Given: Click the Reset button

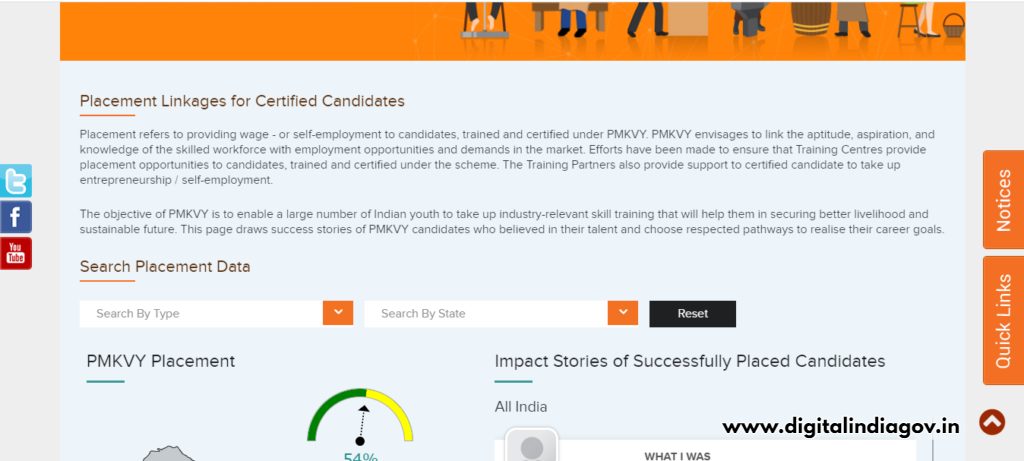Looking at the screenshot, I should (x=692, y=313).
